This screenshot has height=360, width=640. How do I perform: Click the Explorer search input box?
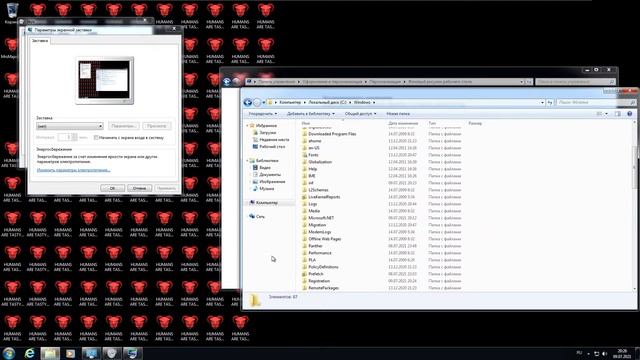tap(596, 102)
